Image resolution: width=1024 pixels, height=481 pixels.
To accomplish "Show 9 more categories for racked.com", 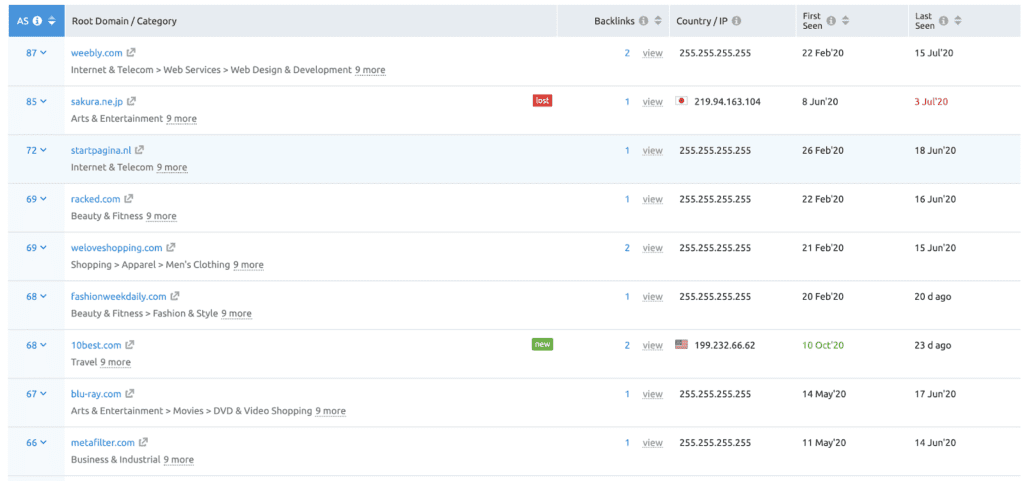I will [161, 216].
